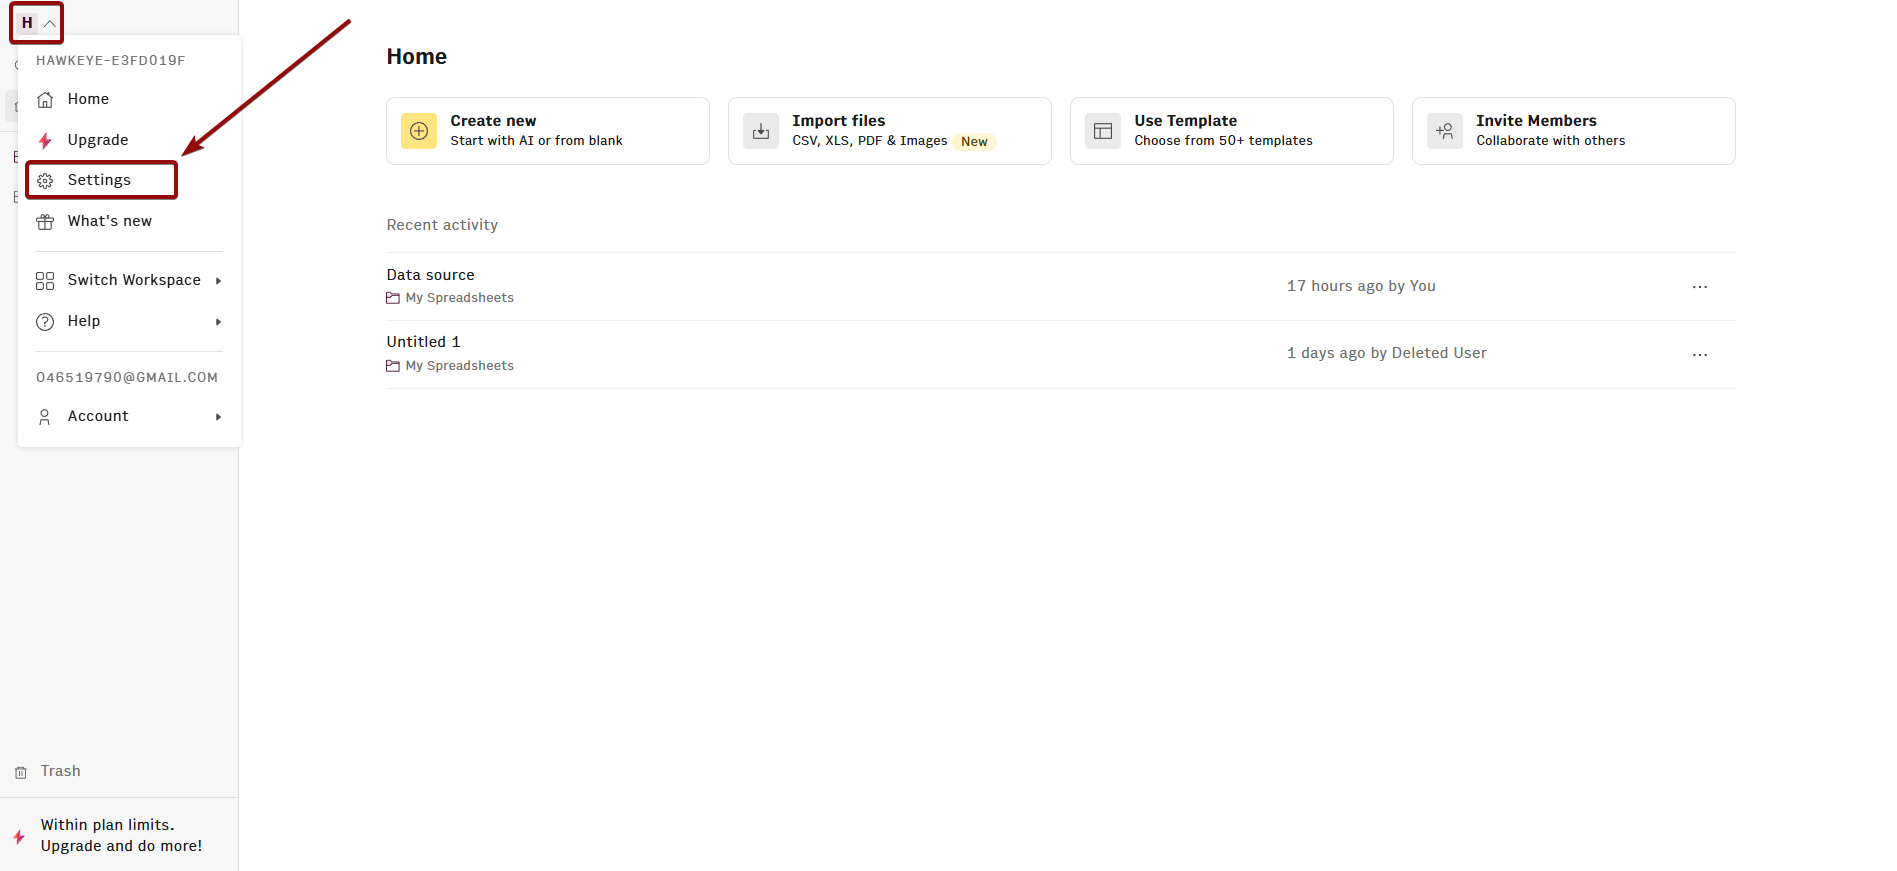
Task: Open the Data source spreadsheet
Action: (x=431, y=275)
